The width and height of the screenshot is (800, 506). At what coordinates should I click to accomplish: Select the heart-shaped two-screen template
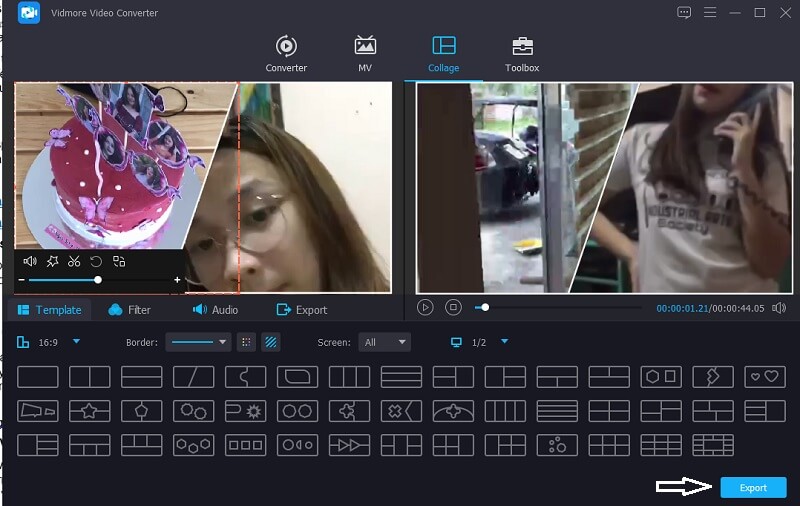coord(765,377)
